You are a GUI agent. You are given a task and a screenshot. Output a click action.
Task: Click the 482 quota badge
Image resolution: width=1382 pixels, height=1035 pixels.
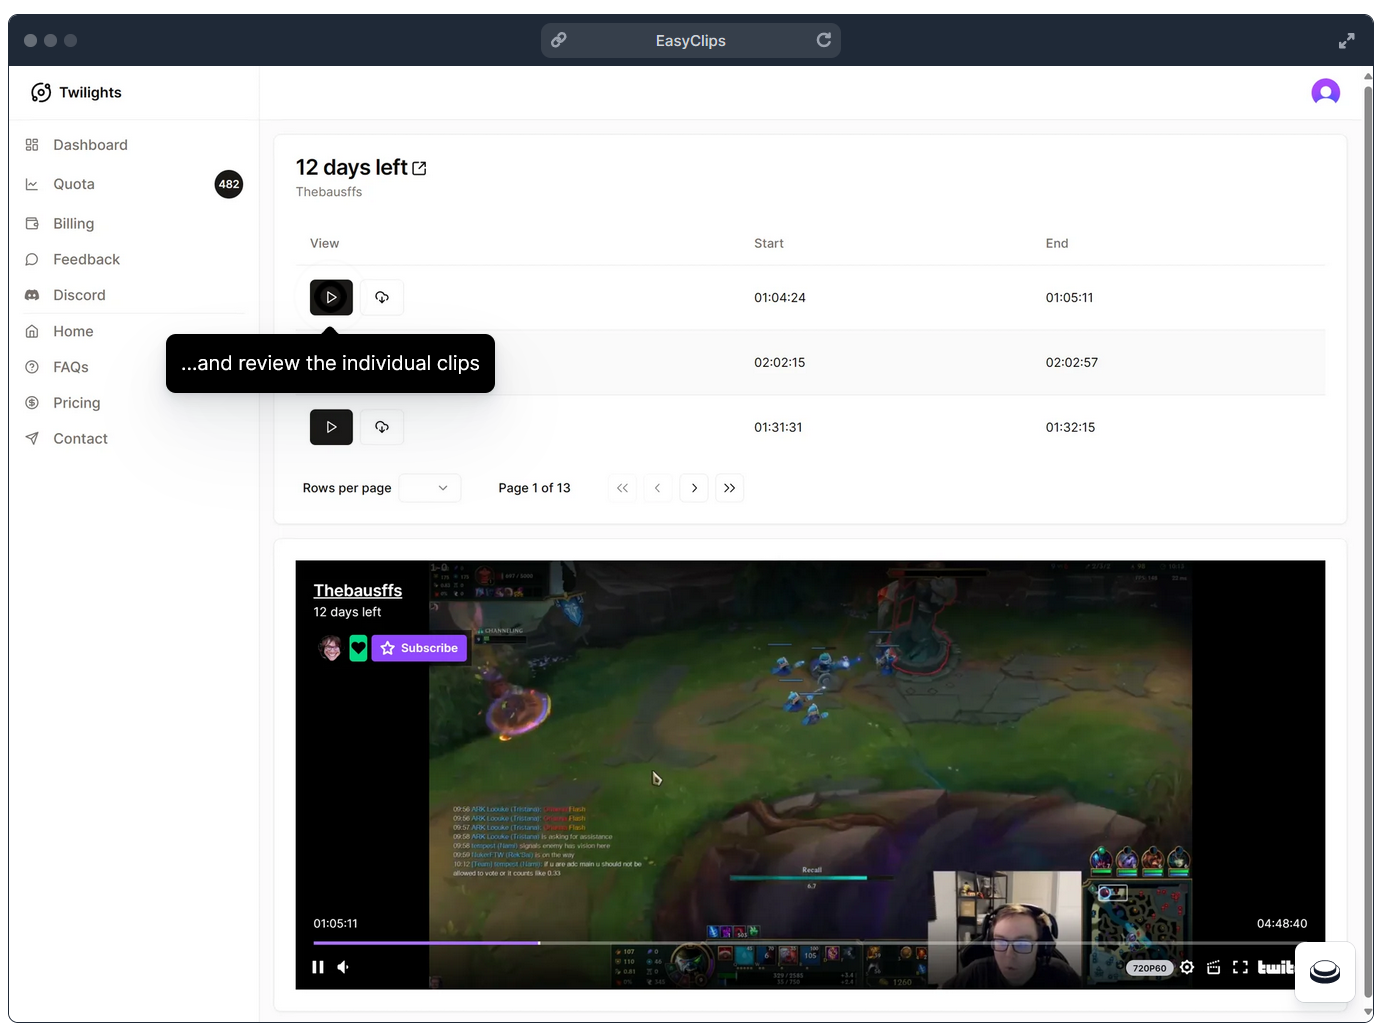click(x=229, y=184)
